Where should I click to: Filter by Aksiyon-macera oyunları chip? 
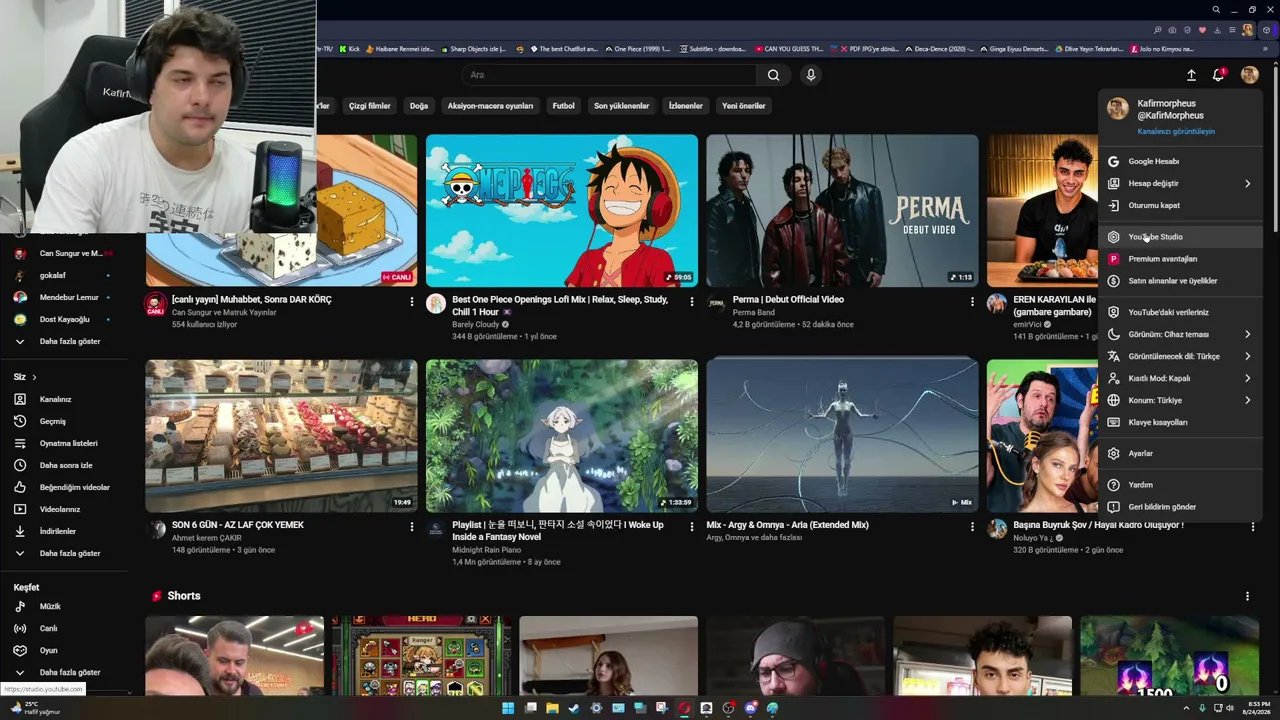(x=490, y=106)
